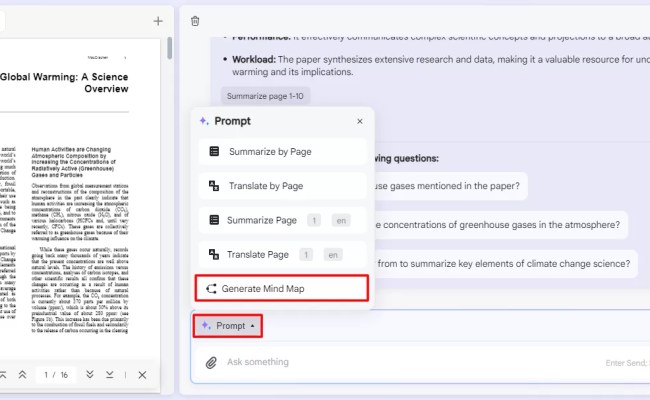The height and width of the screenshot is (400, 650).
Task: Click the Translate by Page icon
Action: (214, 186)
